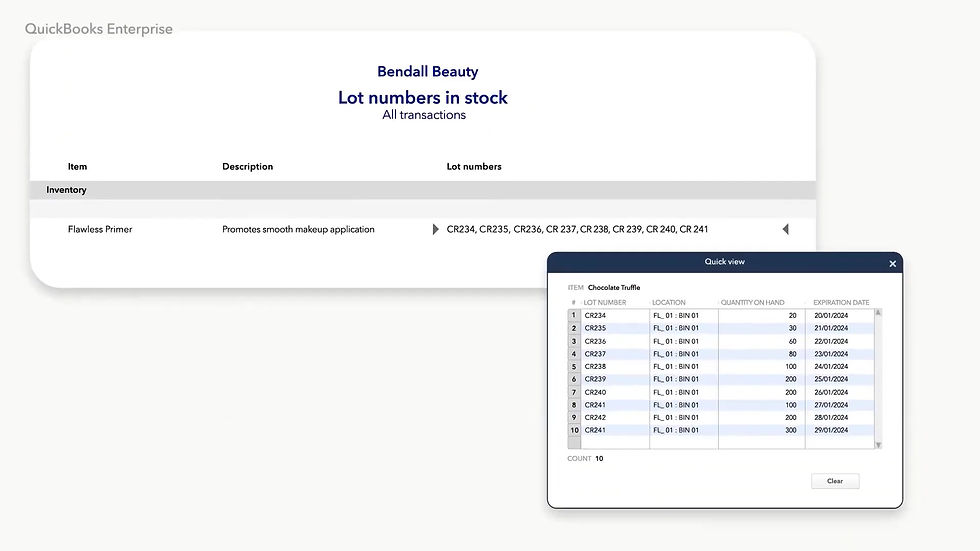Viewport: 980px width, 551px height.
Task: Click the QUANTITY ON HAND column header
Action: [752, 302]
